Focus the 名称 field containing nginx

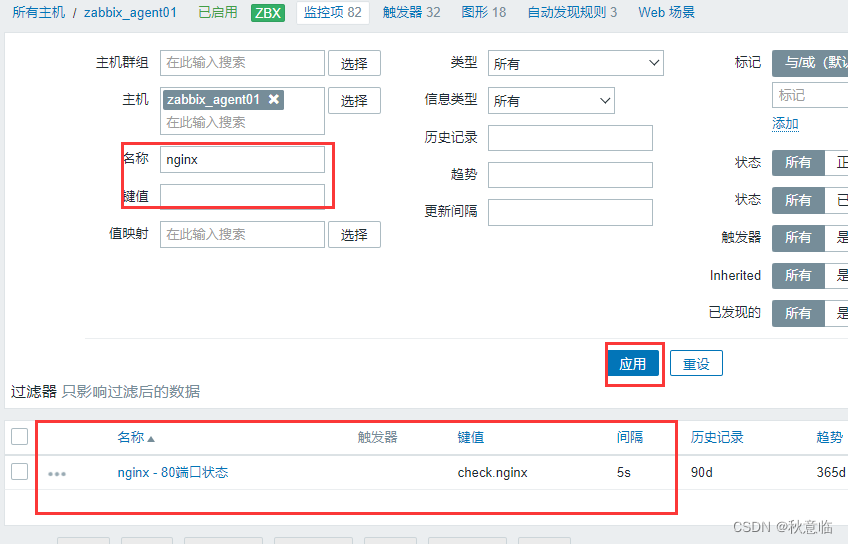tap(242, 160)
